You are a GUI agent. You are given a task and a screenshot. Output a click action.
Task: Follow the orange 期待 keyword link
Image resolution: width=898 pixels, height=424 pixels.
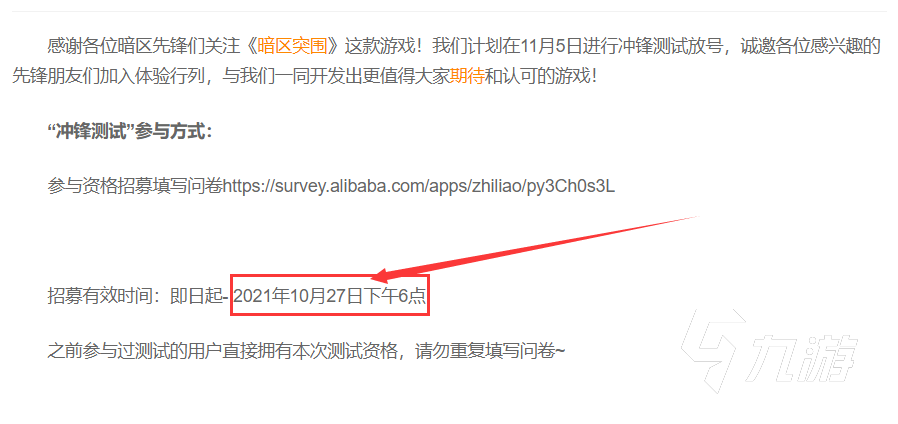point(467,76)
